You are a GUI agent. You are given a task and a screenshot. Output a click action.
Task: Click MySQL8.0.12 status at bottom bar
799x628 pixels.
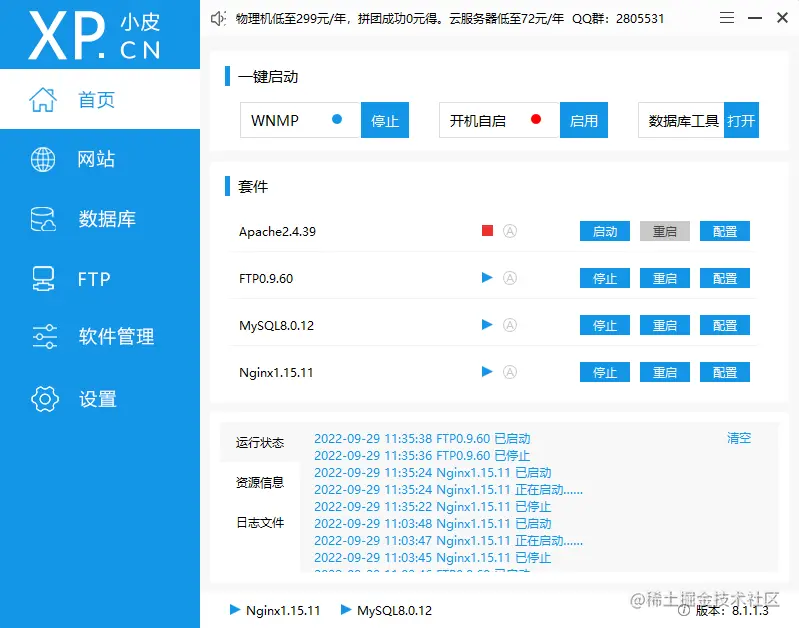(386, 610)
